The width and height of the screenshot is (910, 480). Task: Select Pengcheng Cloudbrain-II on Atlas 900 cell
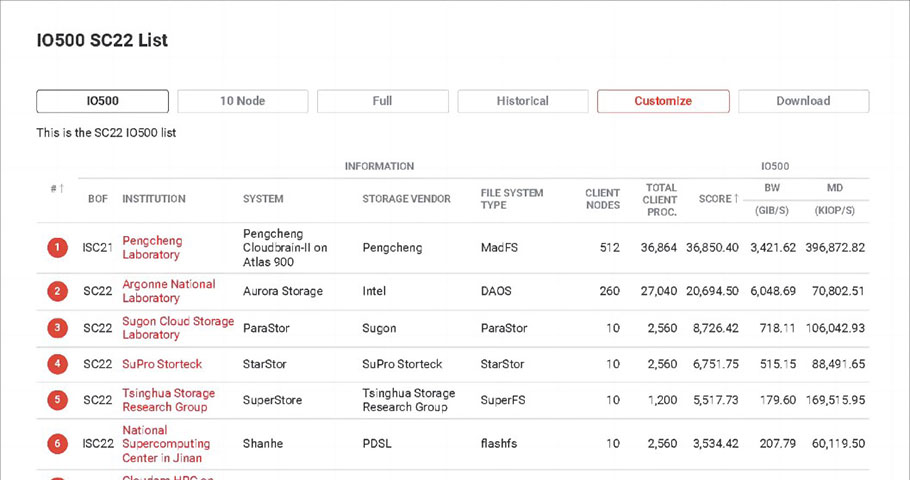tap(285, 248)
